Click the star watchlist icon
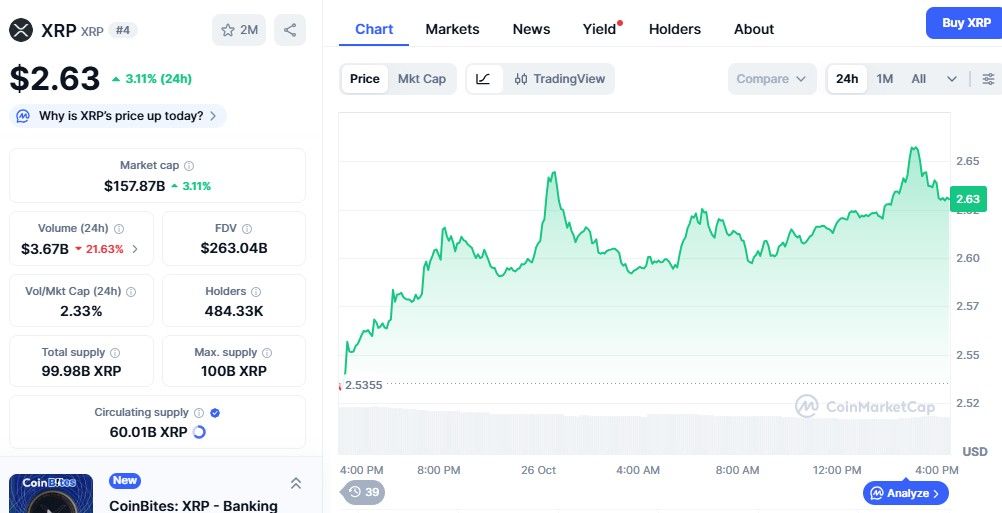This screenshot has height=513, width=1002. point(228,30)
